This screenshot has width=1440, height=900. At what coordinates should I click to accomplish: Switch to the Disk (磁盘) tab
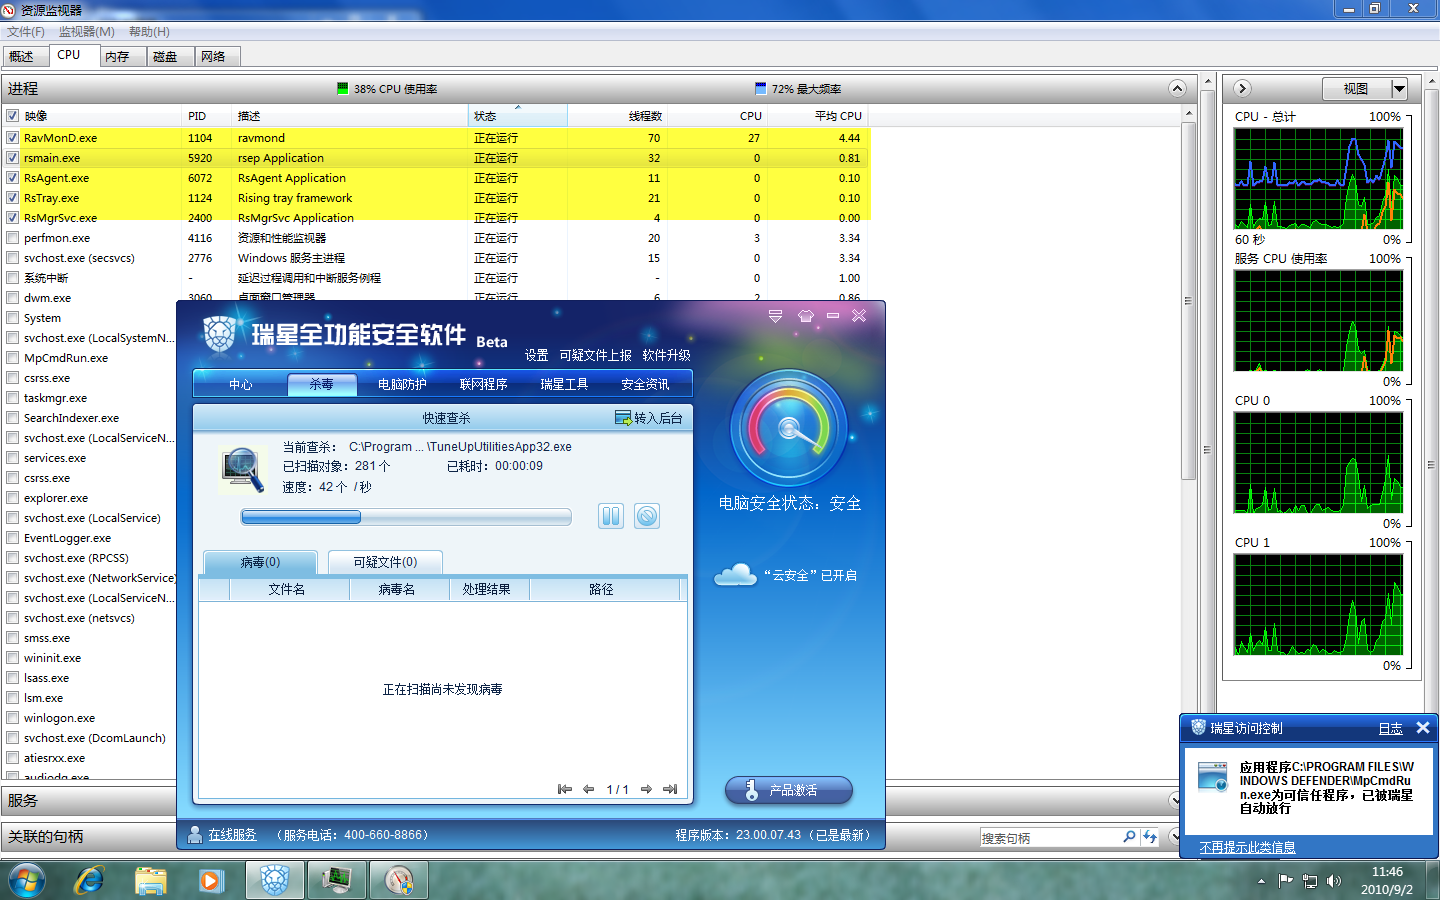click(x=171, y=57)
